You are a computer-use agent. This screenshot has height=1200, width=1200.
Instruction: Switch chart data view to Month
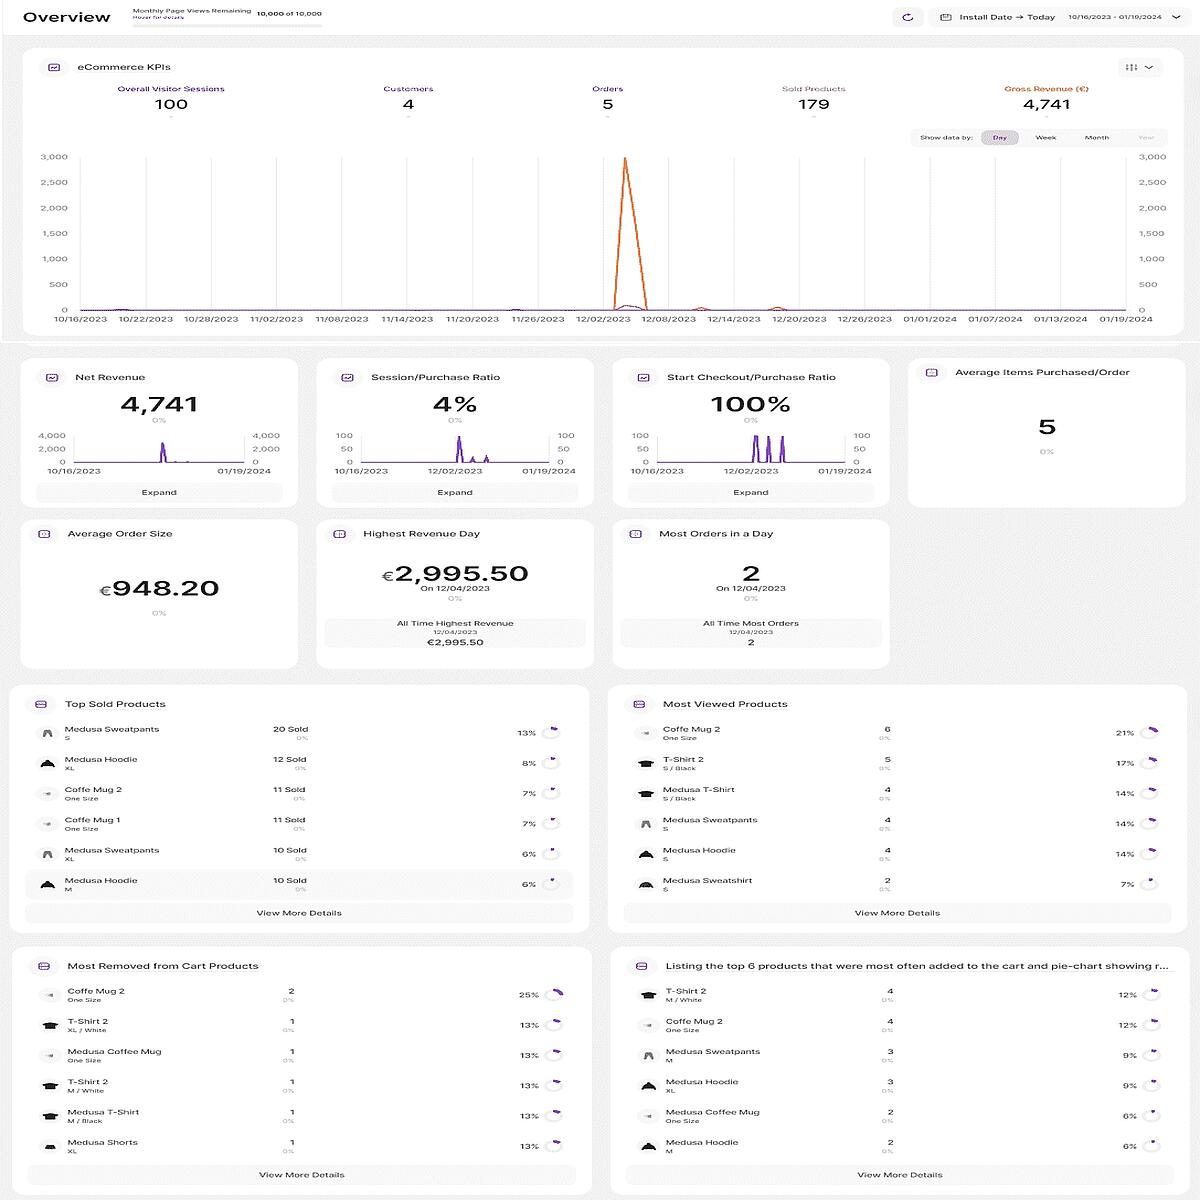[x=1096, y=137]
